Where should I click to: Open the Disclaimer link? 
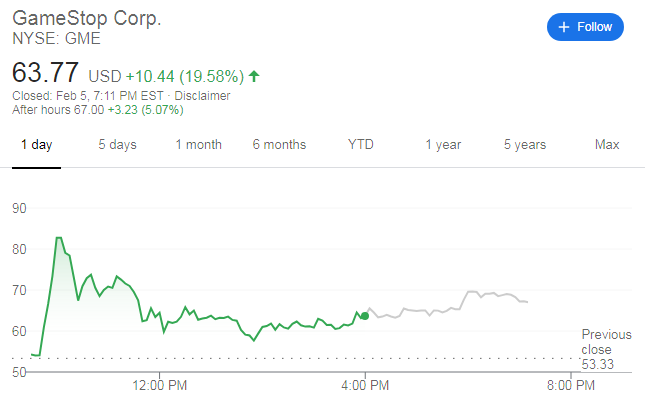(x=203, y=96)
